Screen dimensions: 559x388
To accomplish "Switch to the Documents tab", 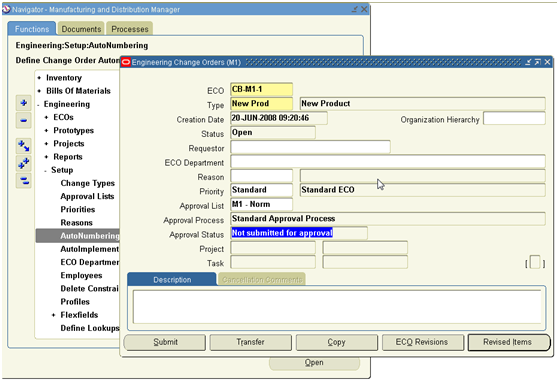I will coord(81,29).
